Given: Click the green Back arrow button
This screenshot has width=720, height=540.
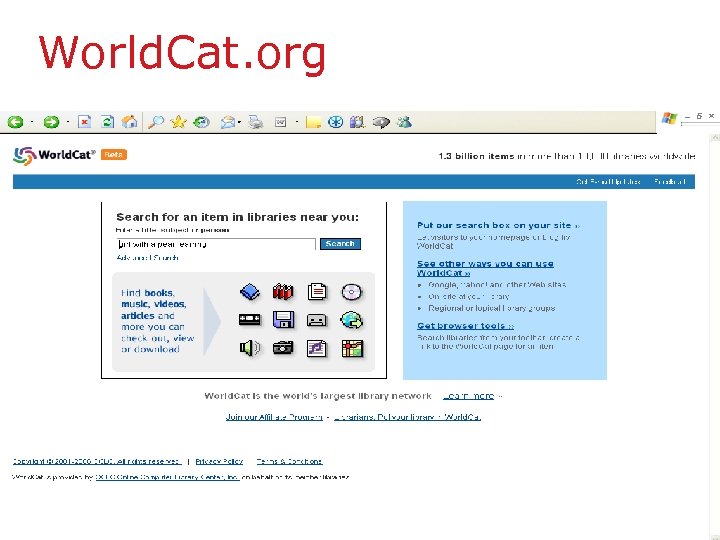Looking at the screenshot, I should [16, 122].
